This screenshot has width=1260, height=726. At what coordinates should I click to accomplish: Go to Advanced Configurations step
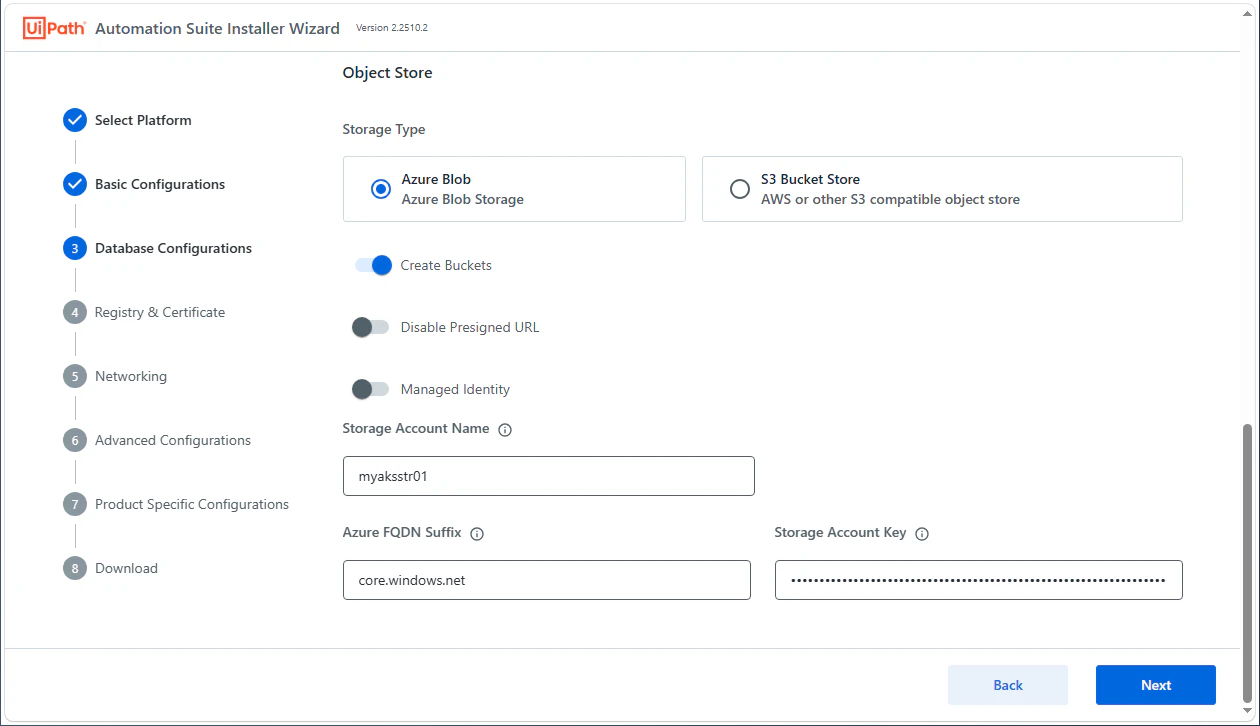173,440
